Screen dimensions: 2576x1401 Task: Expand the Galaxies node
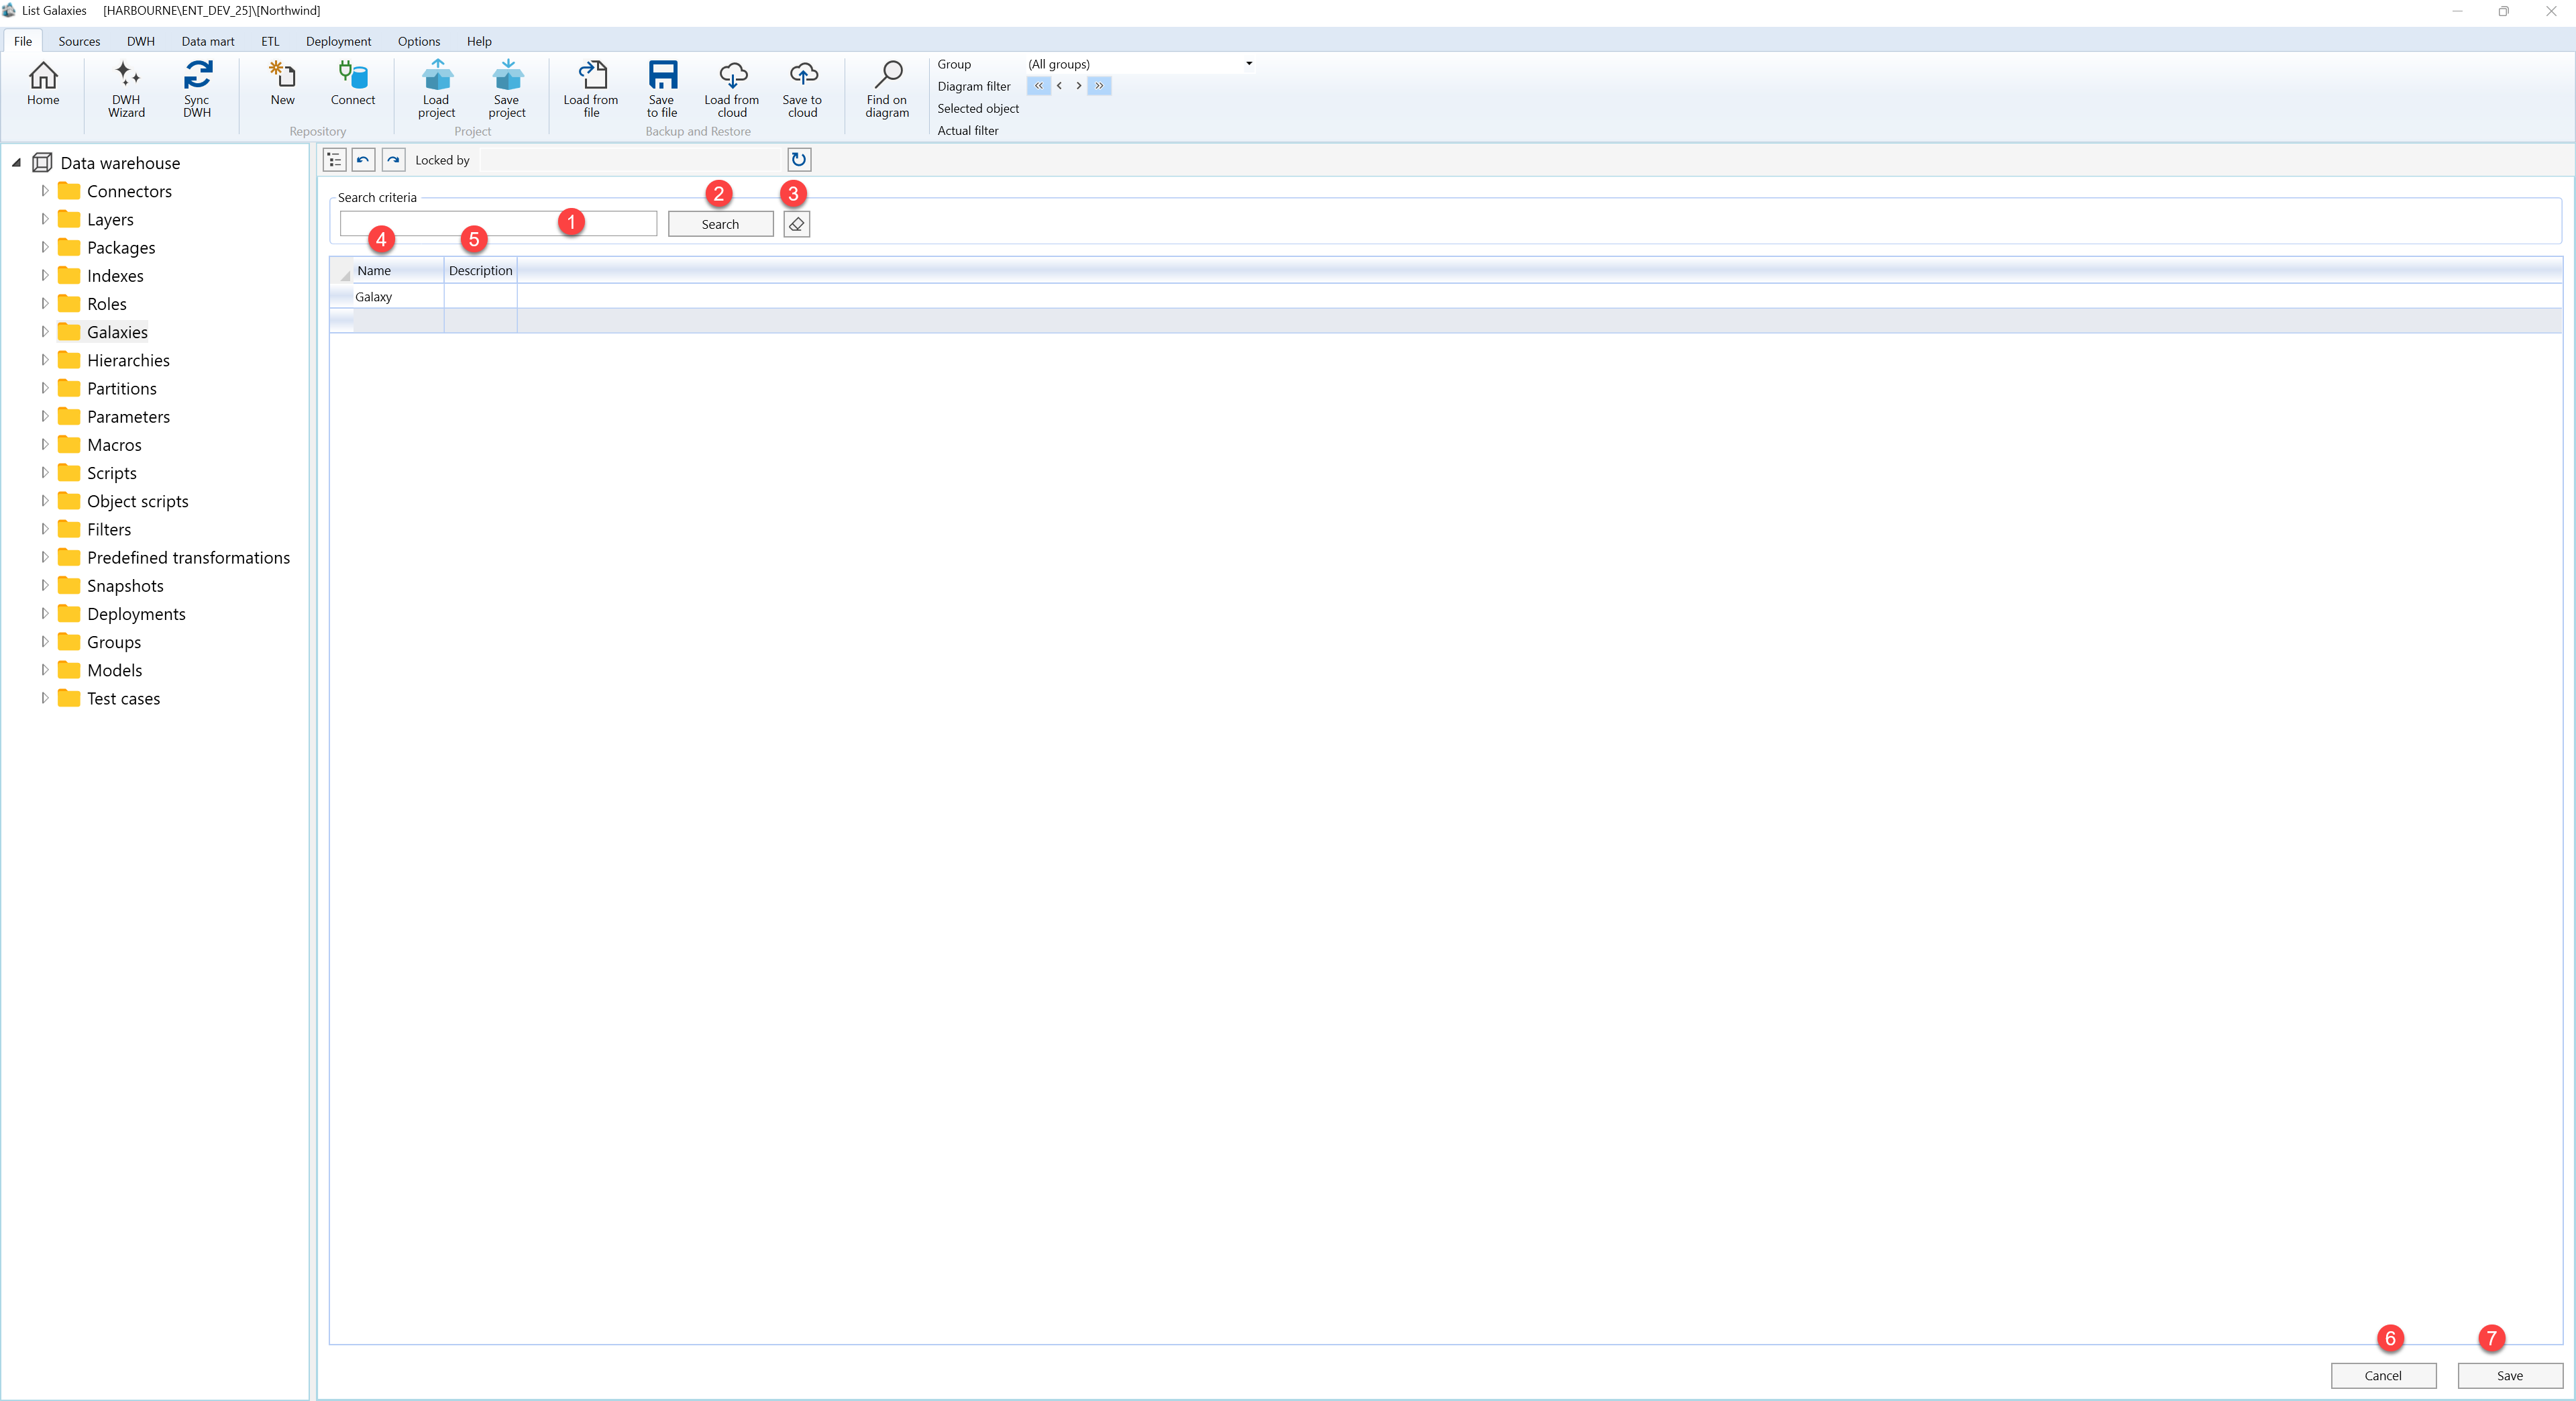click(x=45, y=331)
